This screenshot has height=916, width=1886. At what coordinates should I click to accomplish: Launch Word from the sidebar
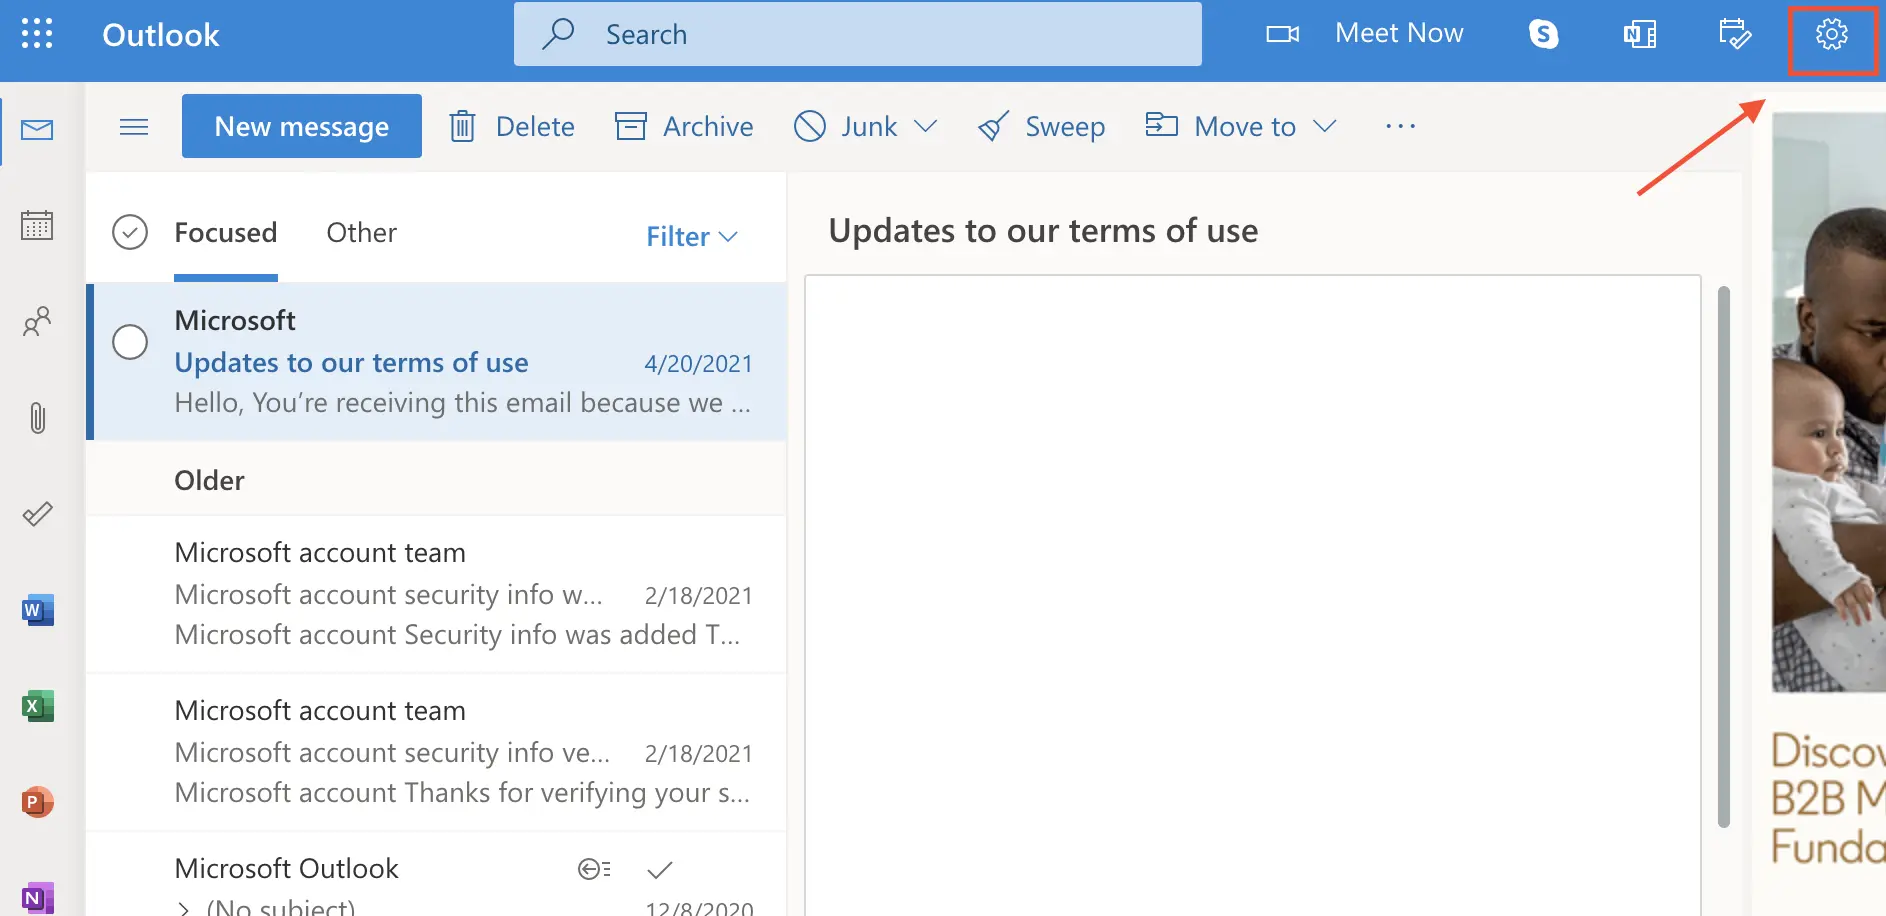click(x=37, y=609)
